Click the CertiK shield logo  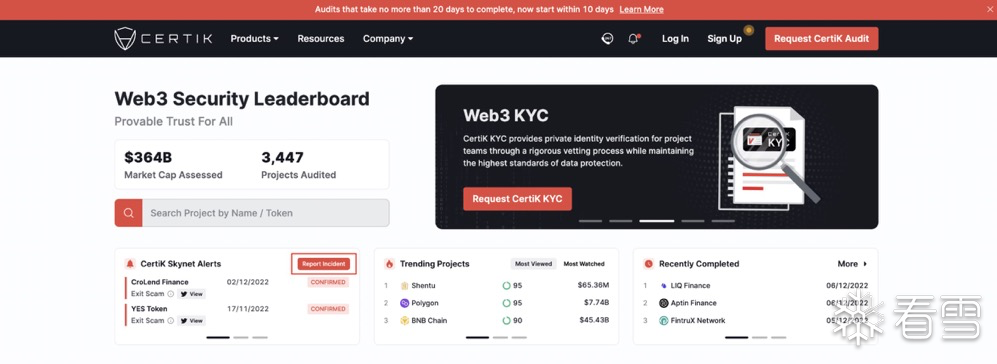click(125, 39)
